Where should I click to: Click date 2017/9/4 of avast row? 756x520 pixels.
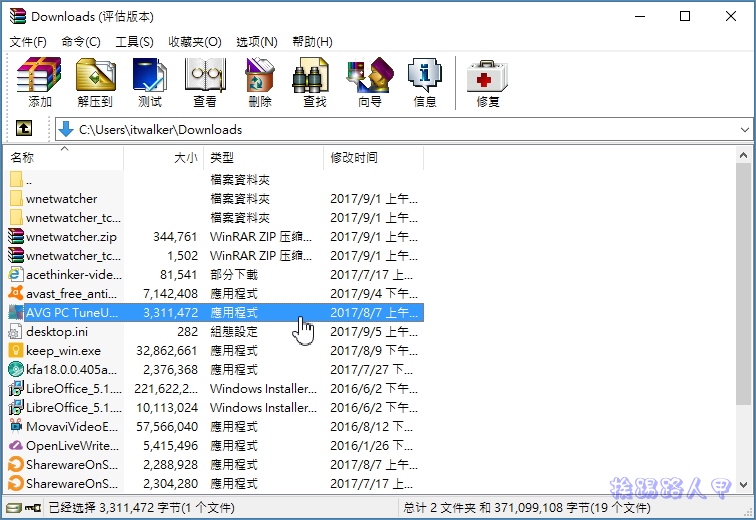point(374,293)
